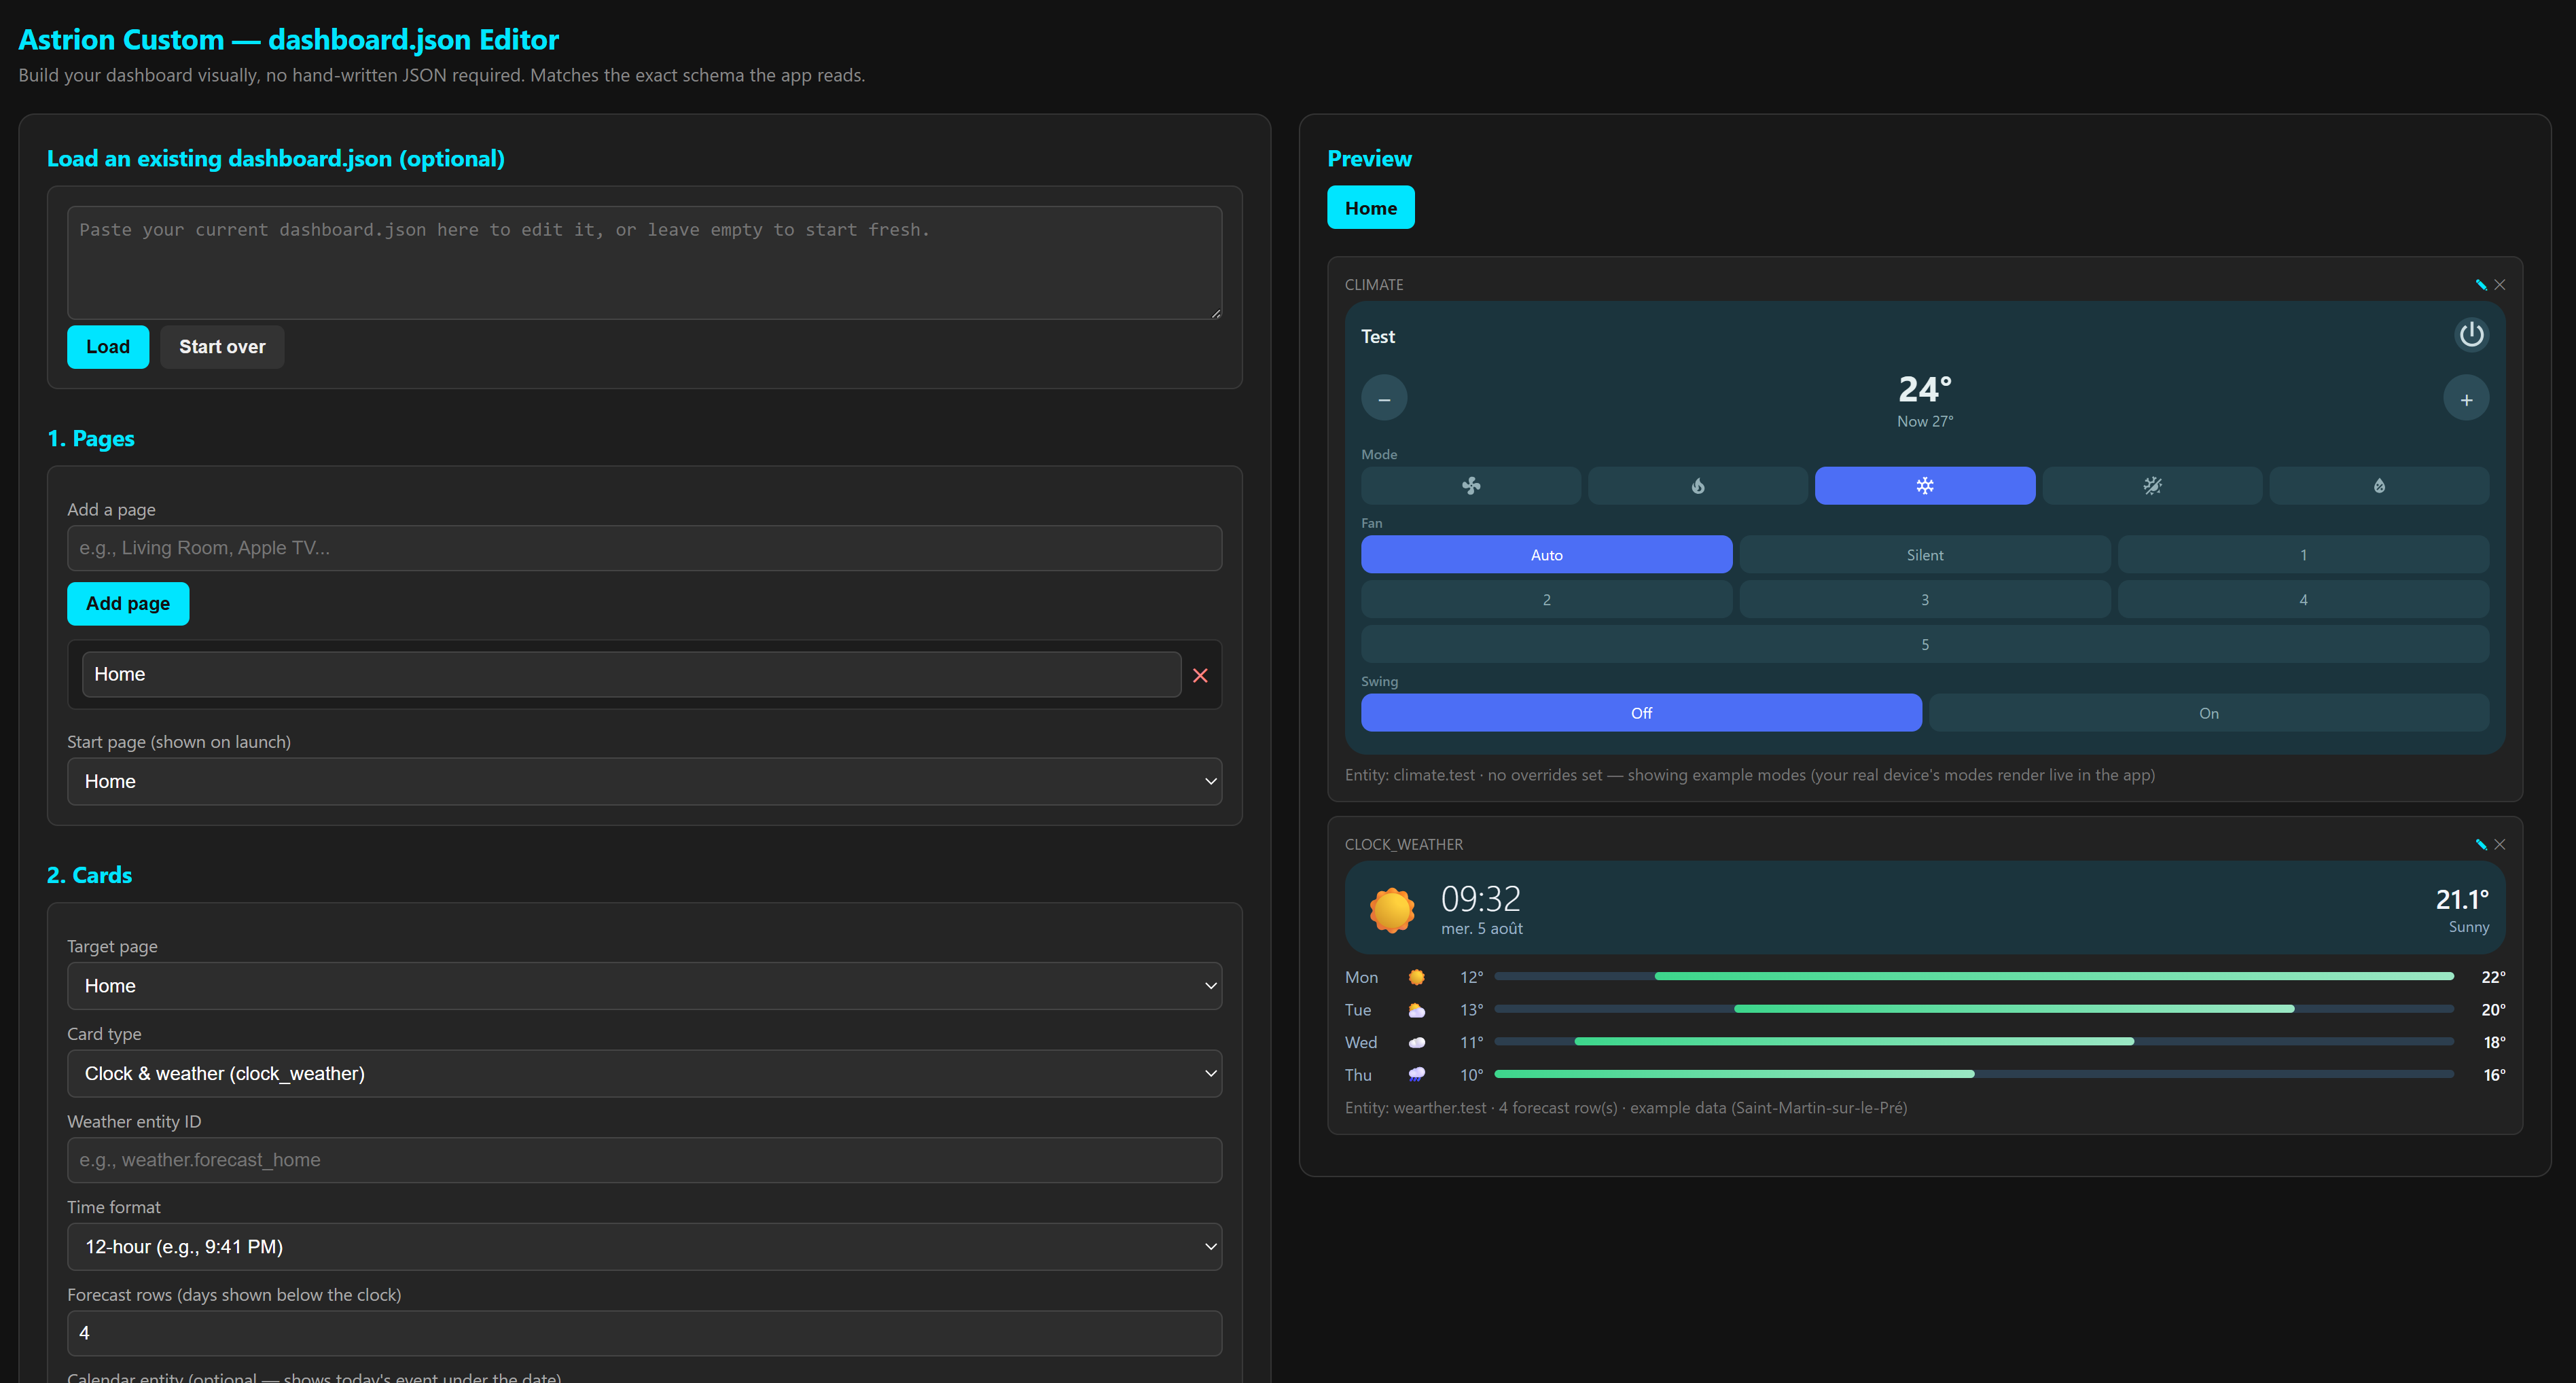This screenshot has height=1383, width=2576.
Task: Turn swing On
Action: (2209, 713)
